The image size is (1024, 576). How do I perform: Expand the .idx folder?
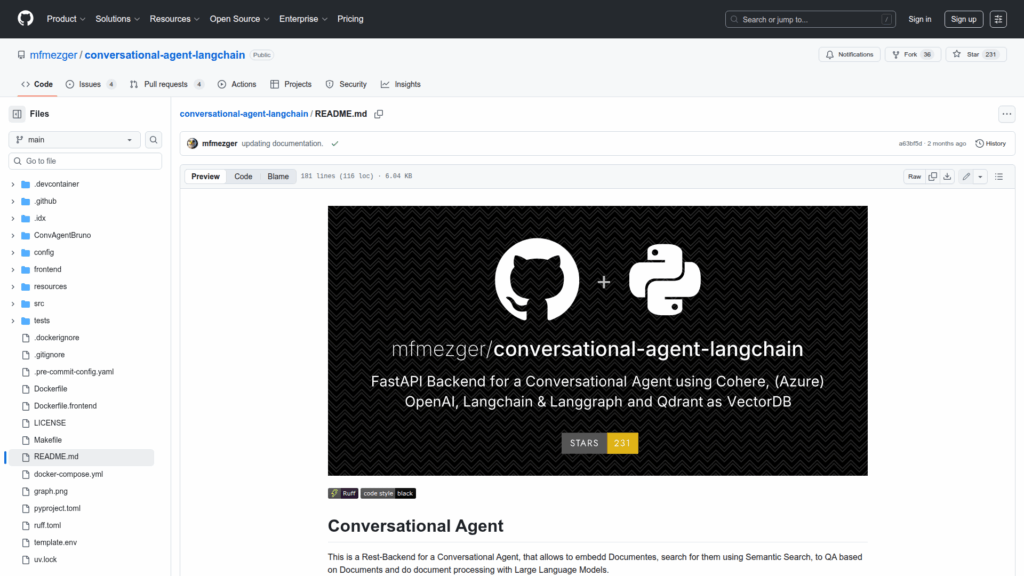click(x=13, y=218)
